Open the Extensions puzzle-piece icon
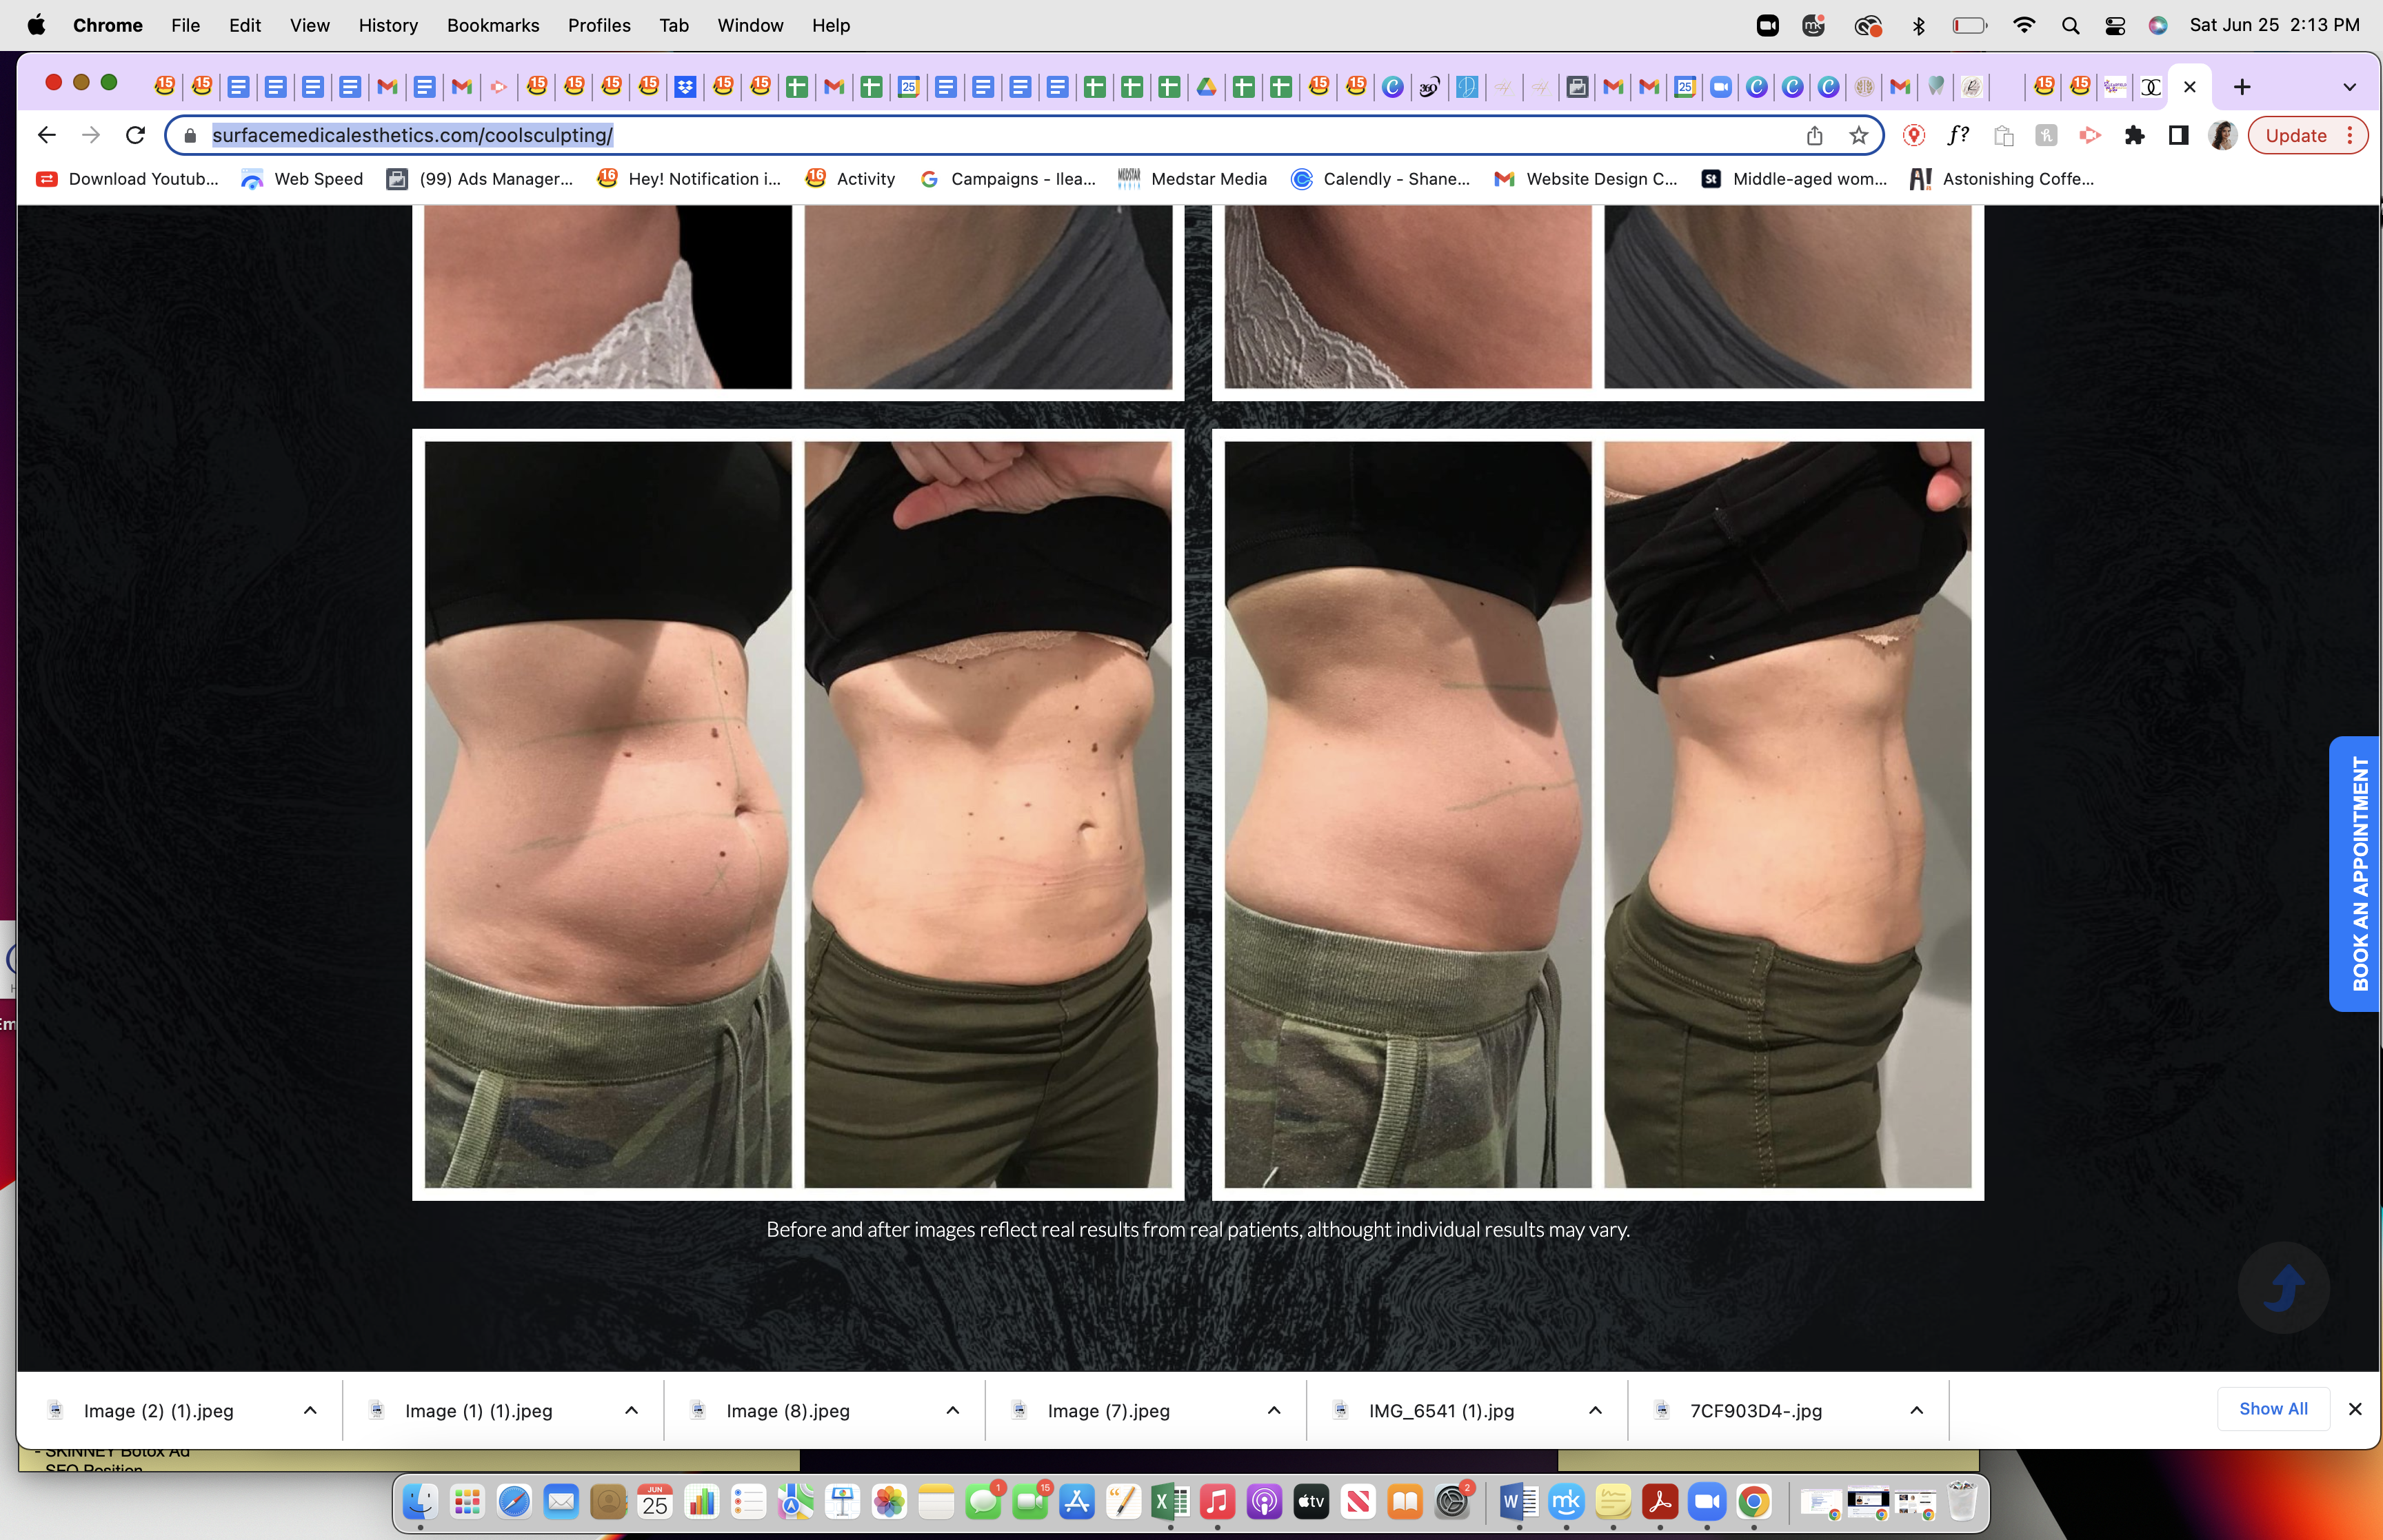The width and height of the screenshot is (2383, 1540). click(x=2134, y=135)
